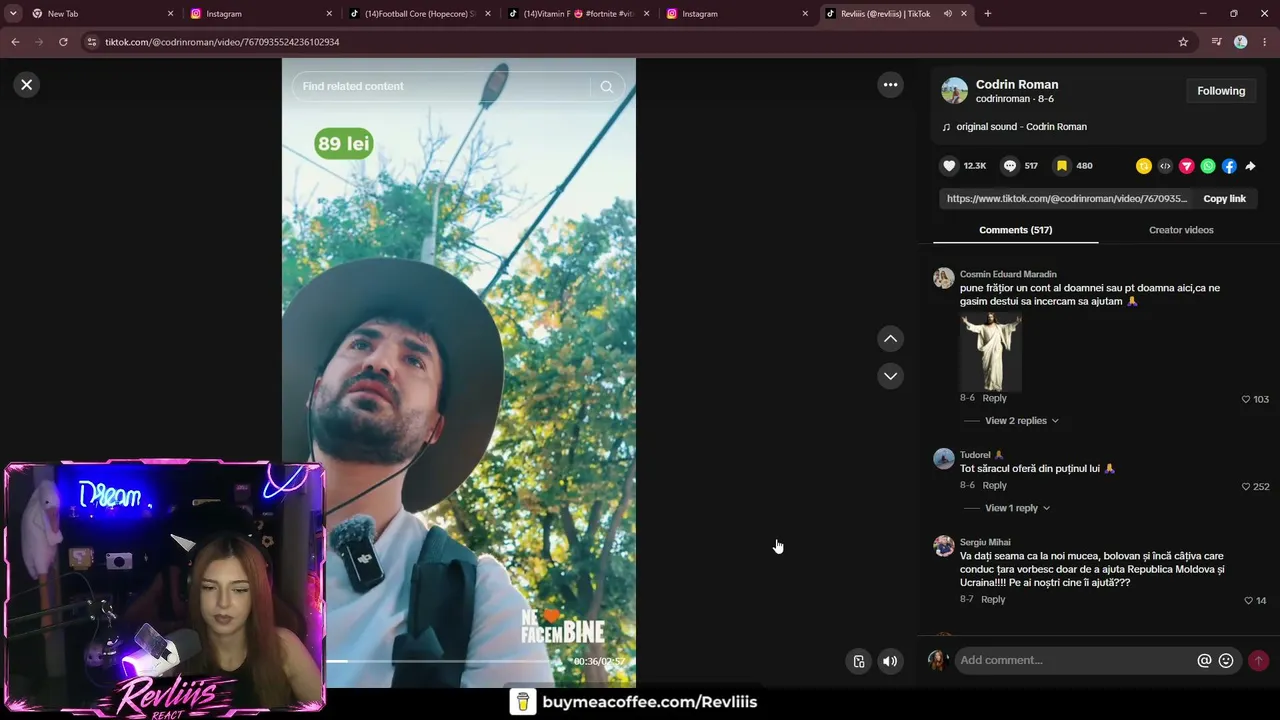
Task: Switch to the Creator videos tab
Action: click(1181, 230)
